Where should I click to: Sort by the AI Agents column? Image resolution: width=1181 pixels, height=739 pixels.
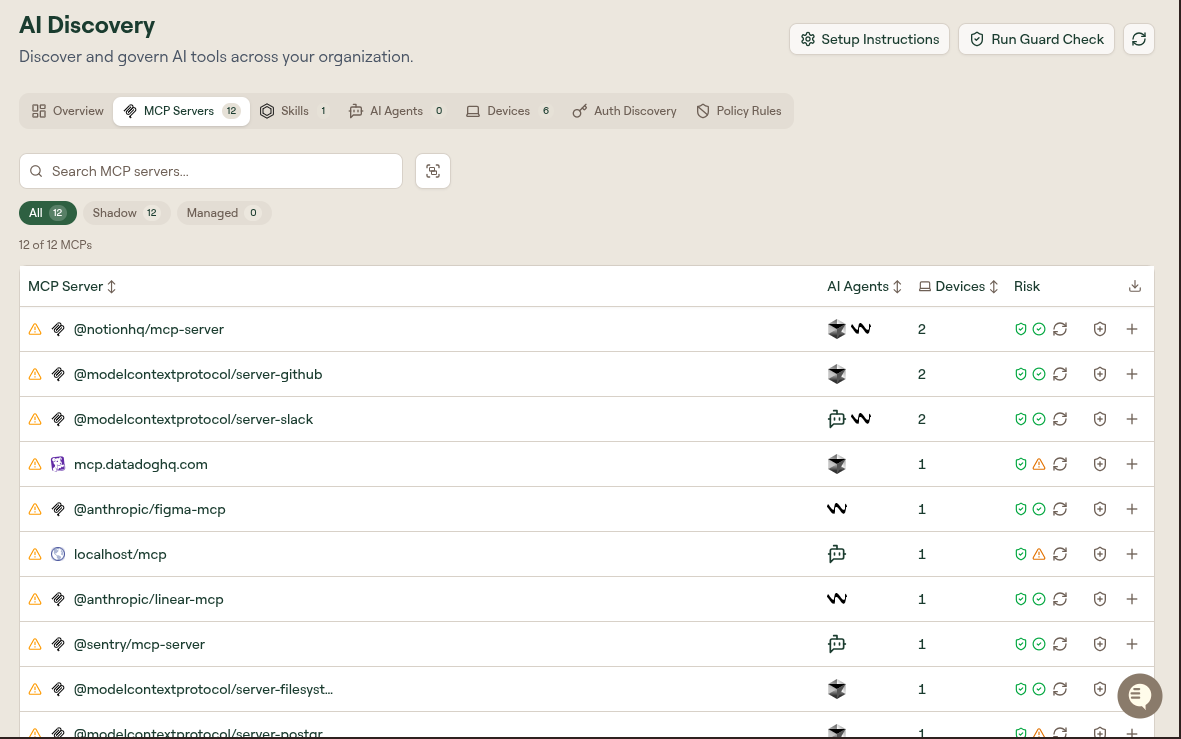[x=865, y=286]
